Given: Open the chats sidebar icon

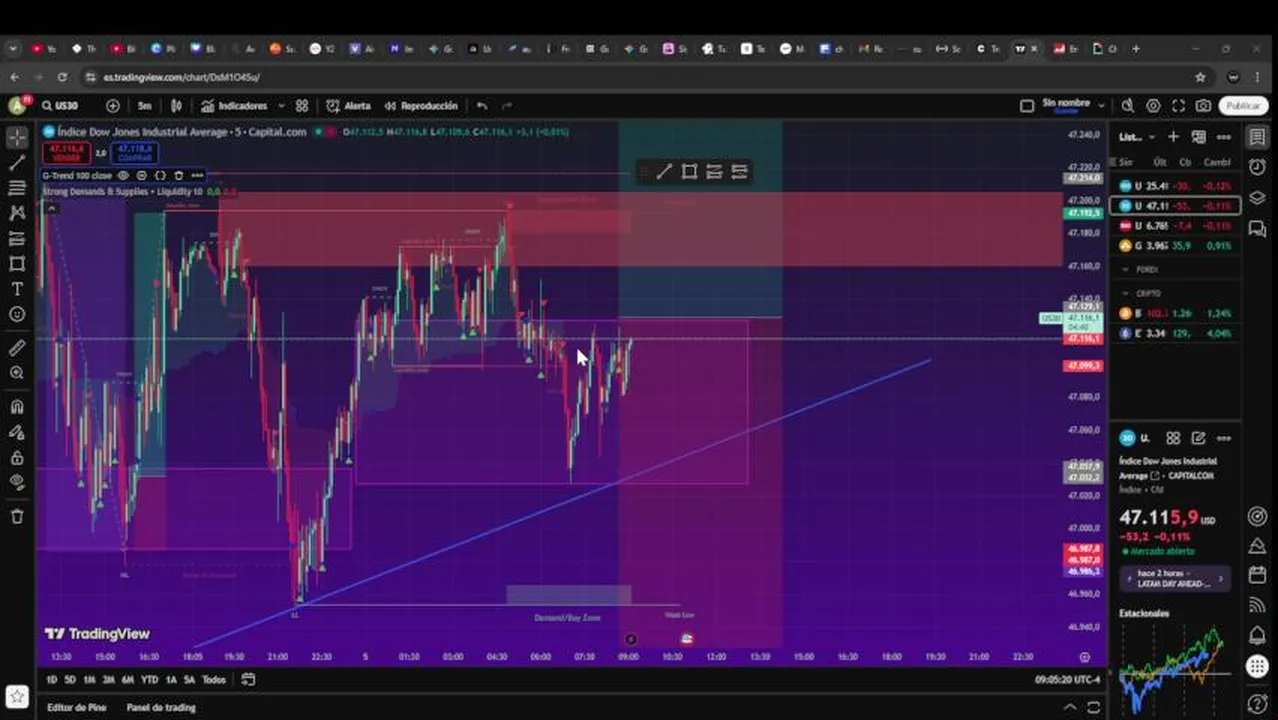Looking at the screenshot, I should coord(1257,229).
